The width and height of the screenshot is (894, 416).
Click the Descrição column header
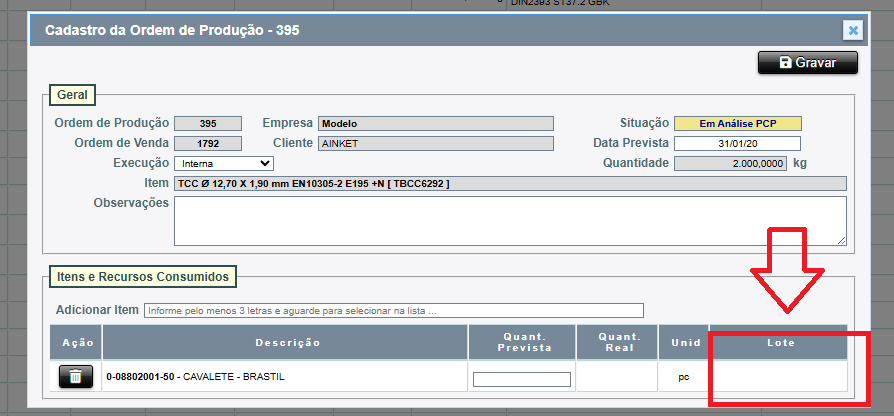point(285,342)
